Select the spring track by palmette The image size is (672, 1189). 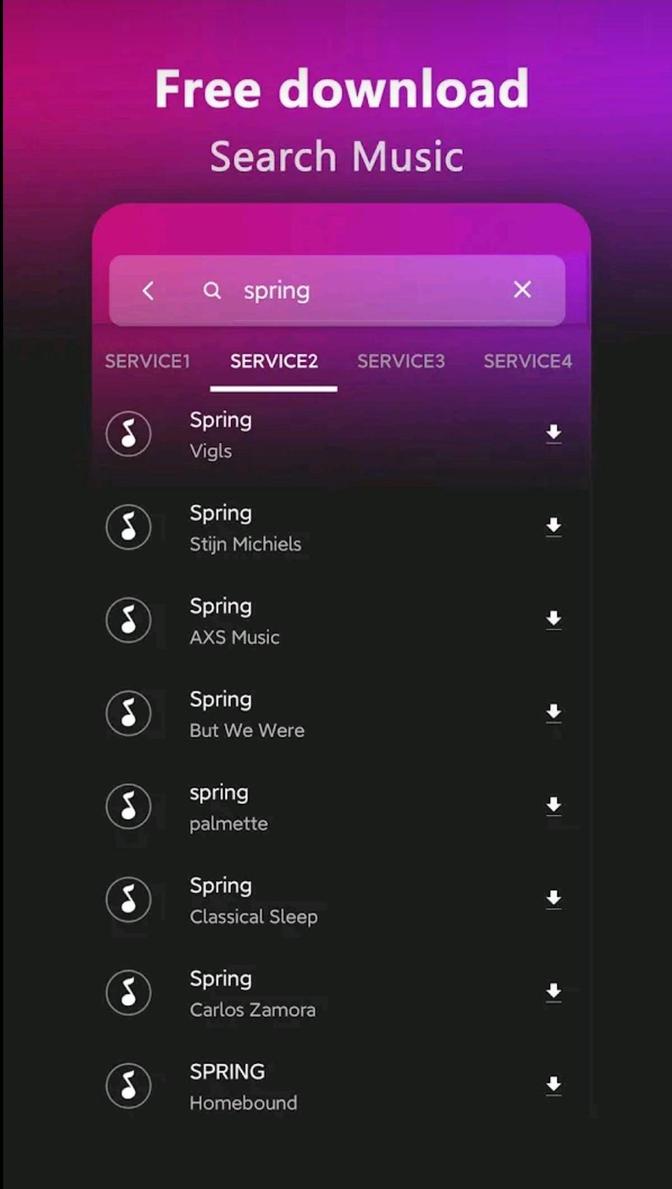pos(280,807)
